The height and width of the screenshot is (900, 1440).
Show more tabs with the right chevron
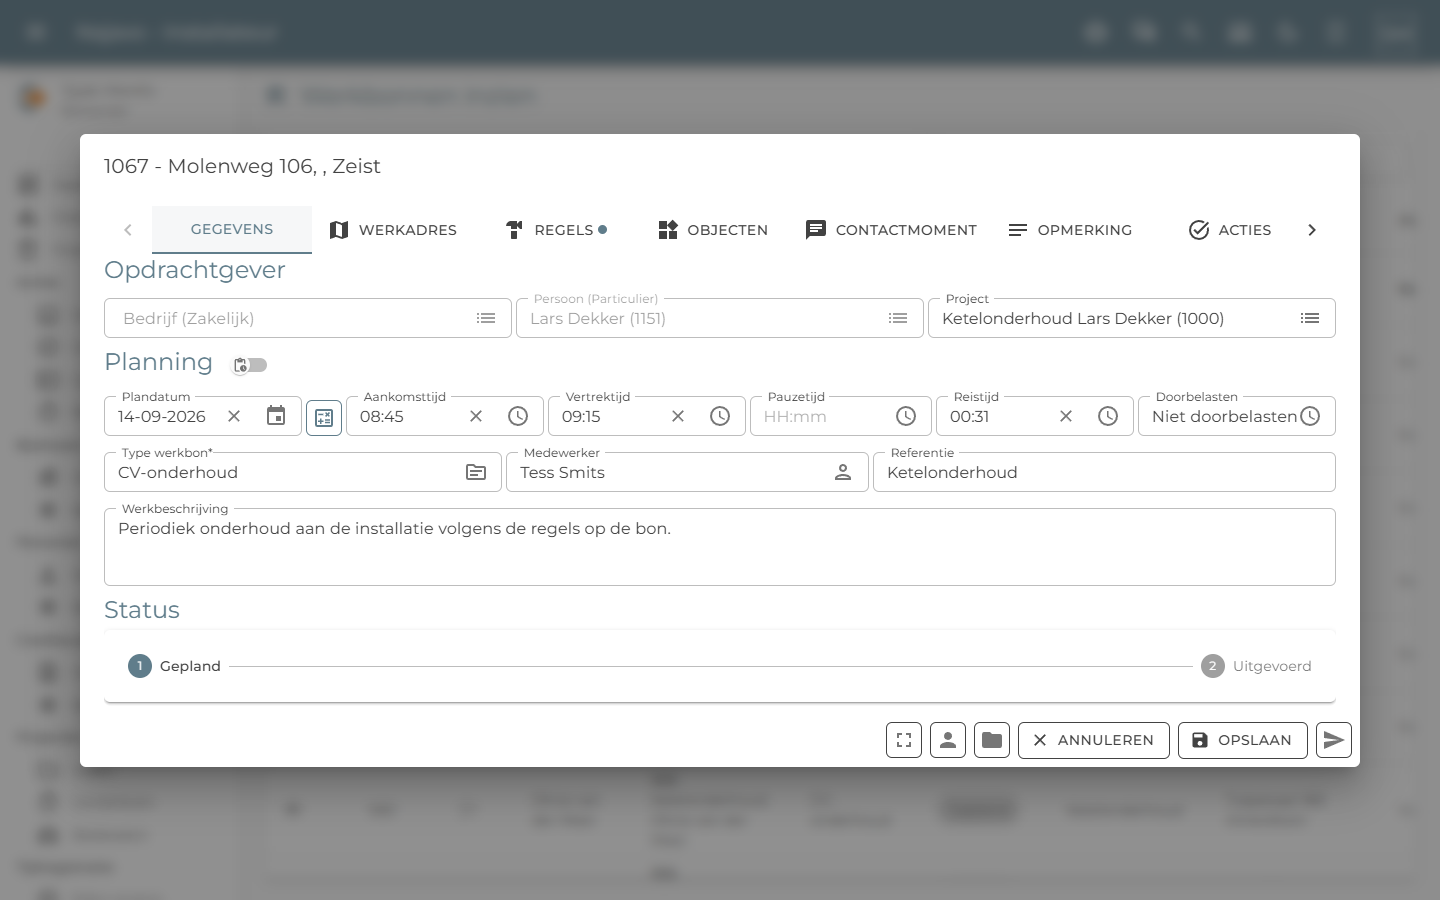(x=1312, y=230)
